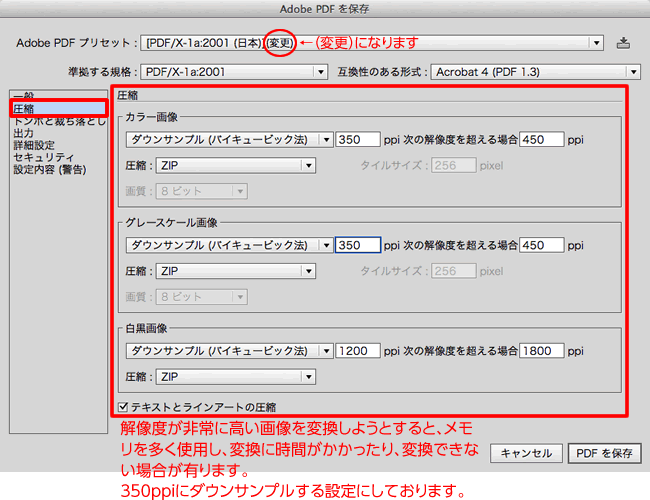Open カラー画像 圧縮 ZIP dropdown
The width and height of the screenshot is (650, 500).
tap(235, 165)
